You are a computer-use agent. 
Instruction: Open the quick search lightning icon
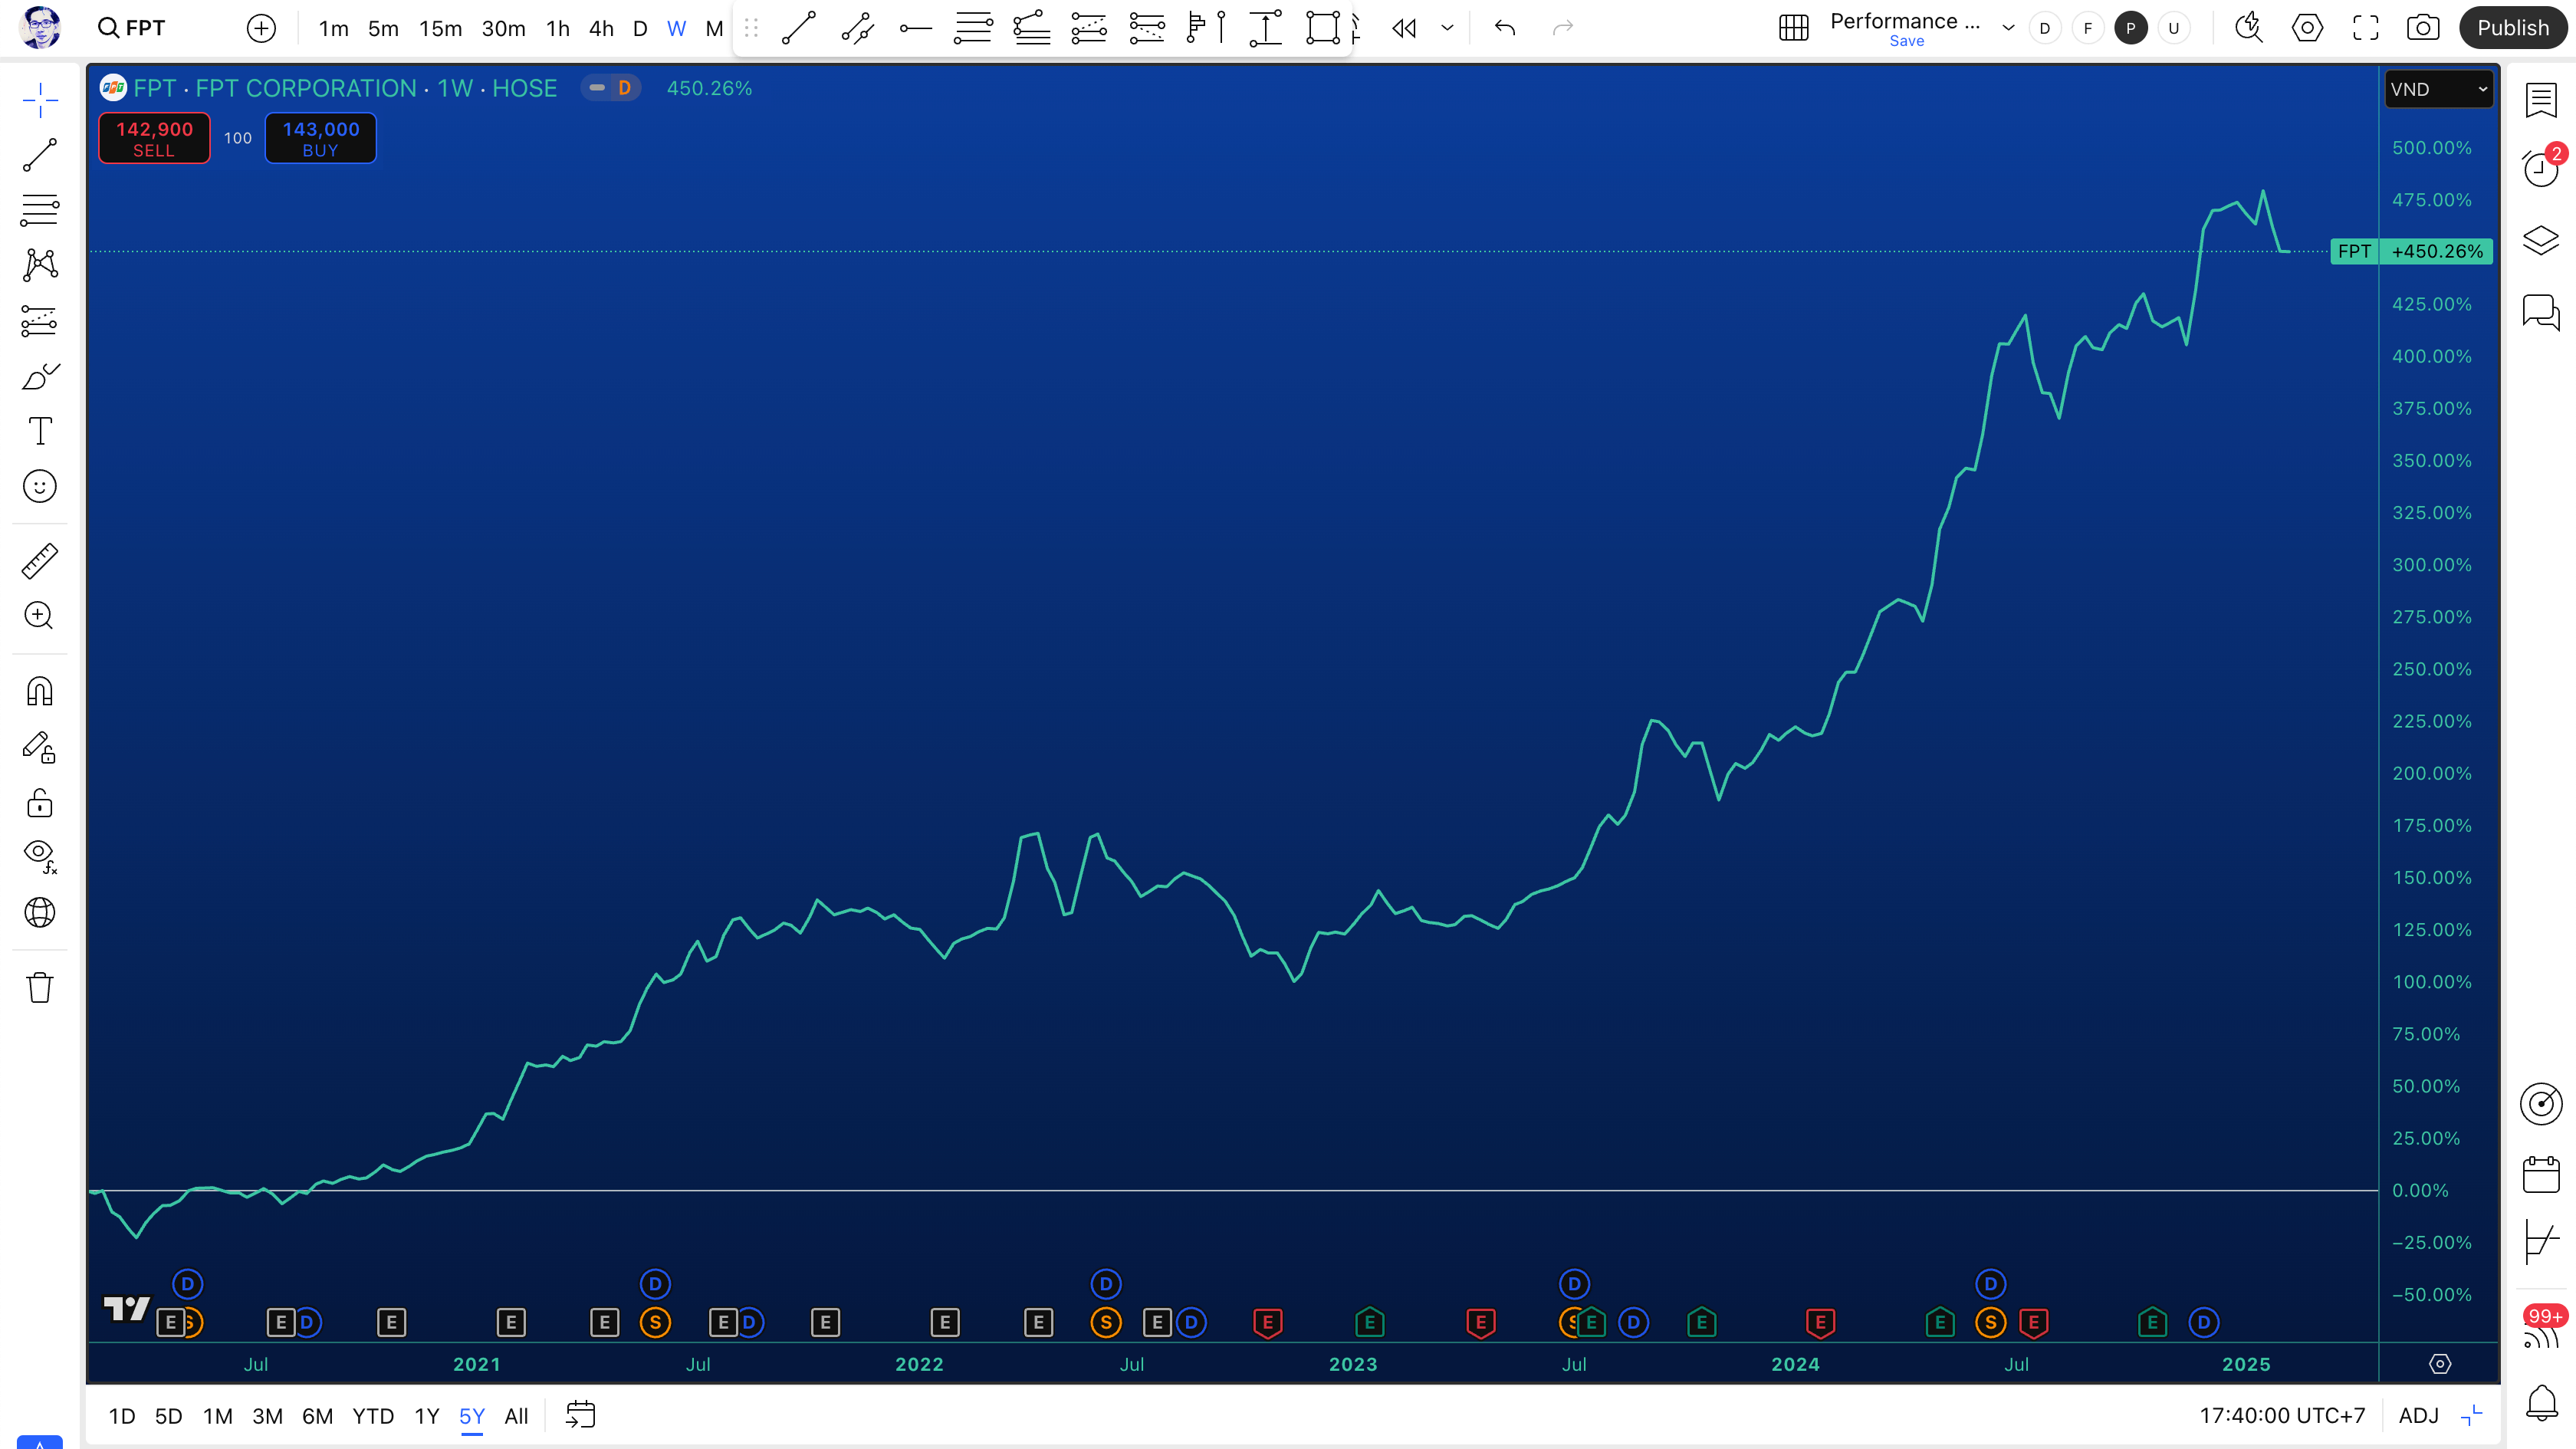(x=2249, y=28)
